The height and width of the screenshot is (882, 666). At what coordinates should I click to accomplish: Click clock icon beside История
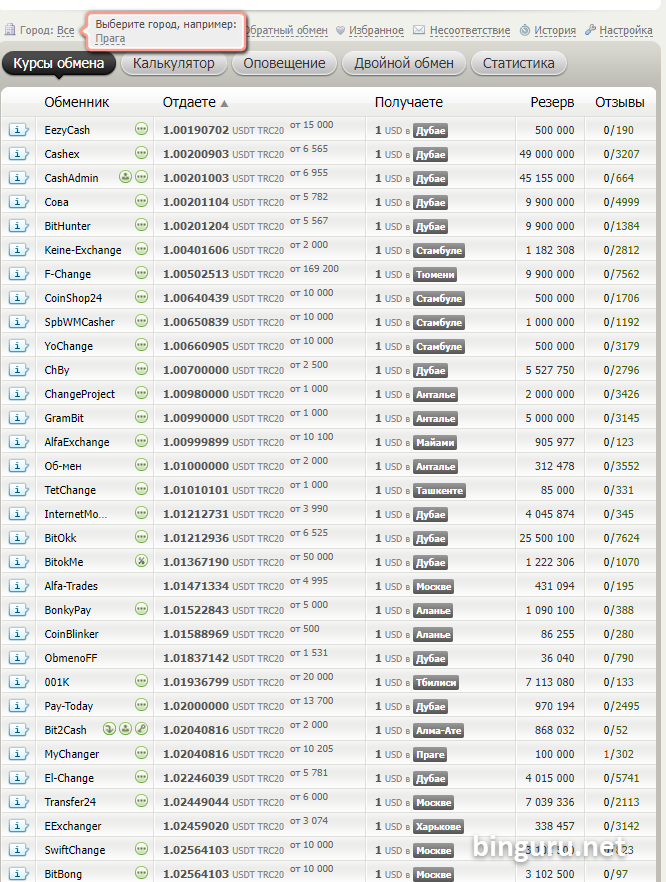point(525,30)
